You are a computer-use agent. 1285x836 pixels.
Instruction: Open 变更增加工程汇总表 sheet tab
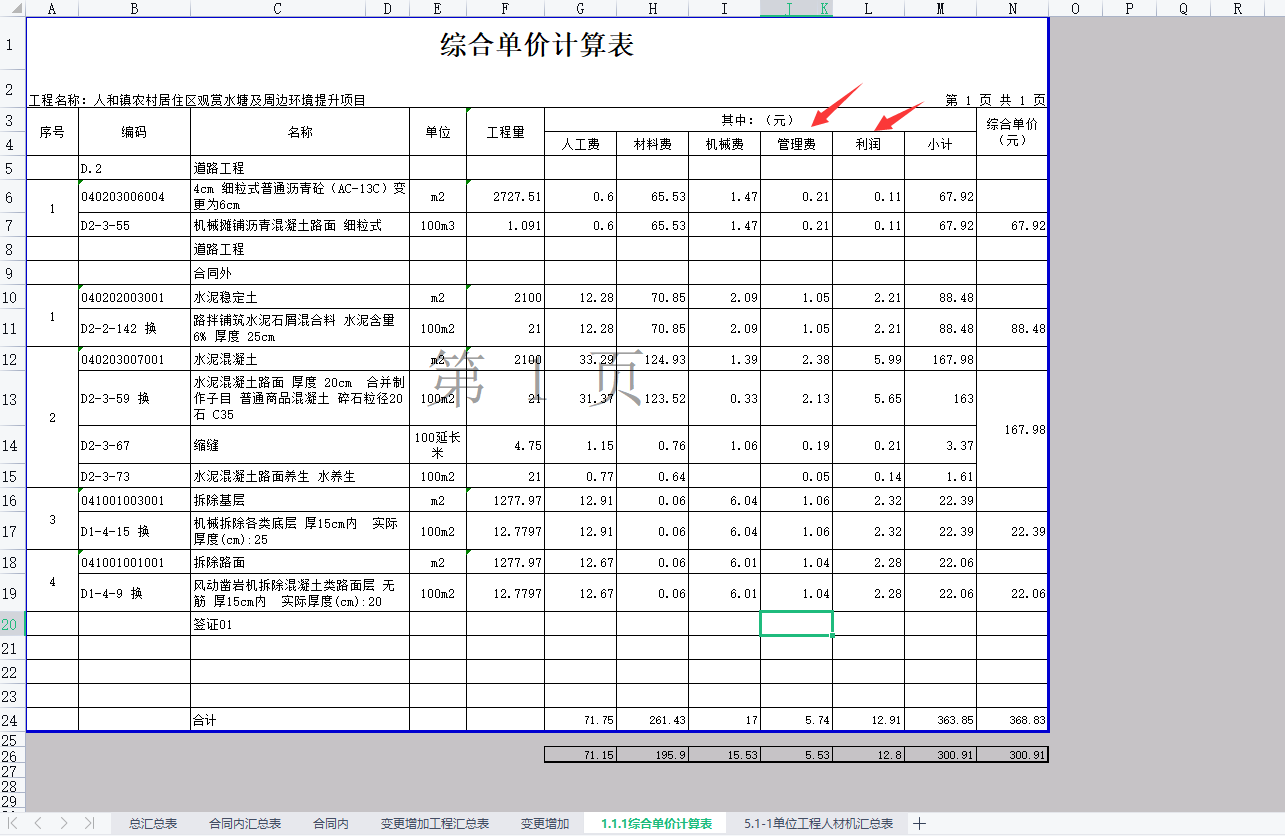coord(435,823)
